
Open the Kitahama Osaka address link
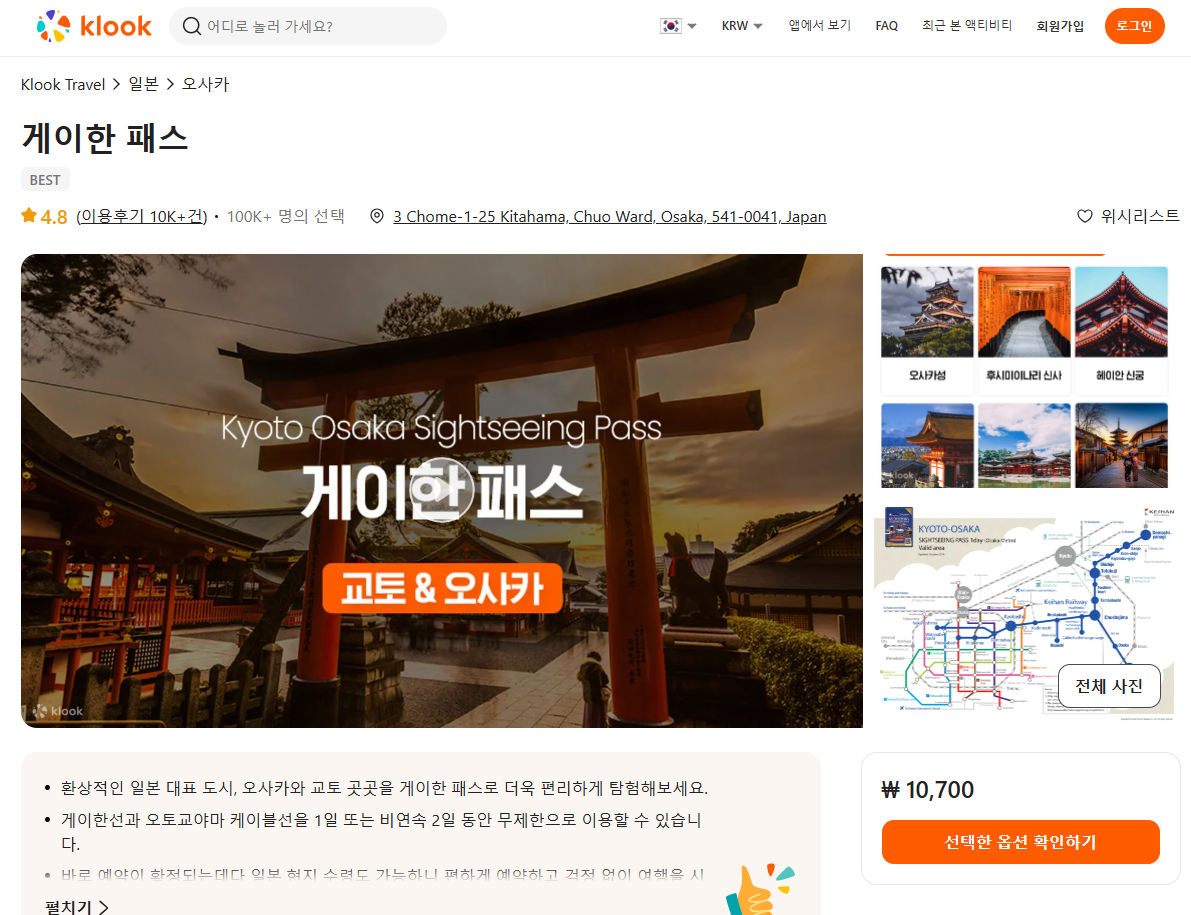609,216
